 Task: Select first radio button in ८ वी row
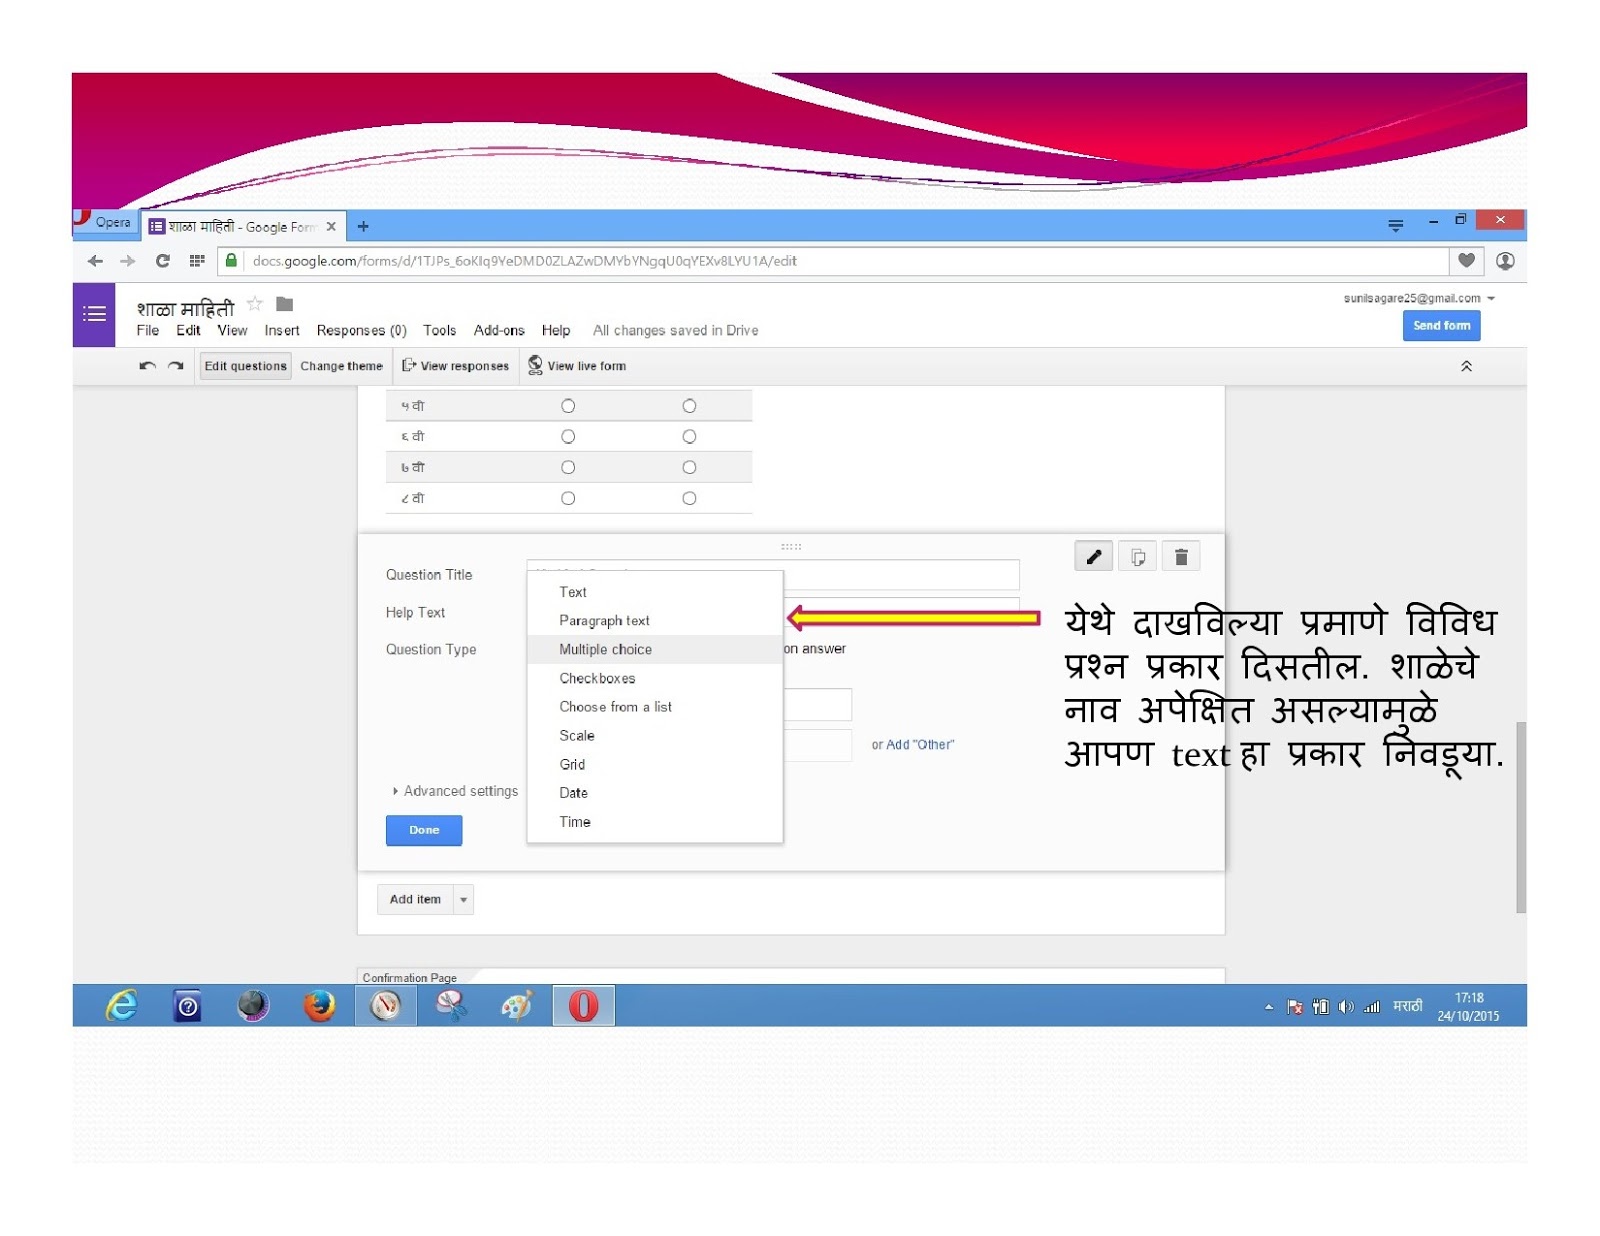pyautogui.click(x=568, y=498)
